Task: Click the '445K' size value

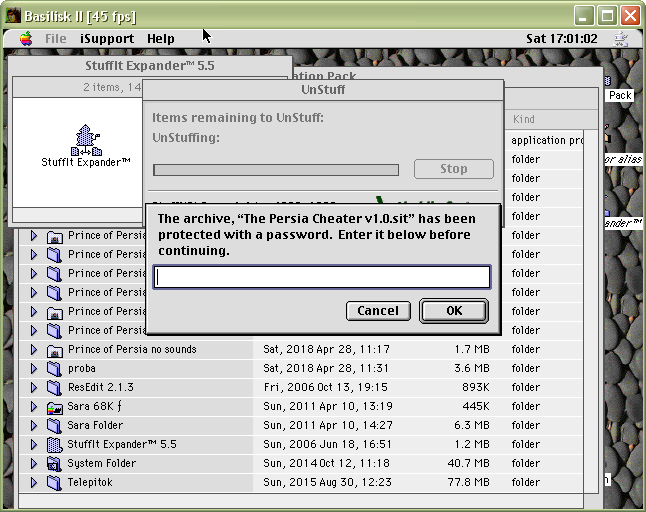Action: coord(475,406)
